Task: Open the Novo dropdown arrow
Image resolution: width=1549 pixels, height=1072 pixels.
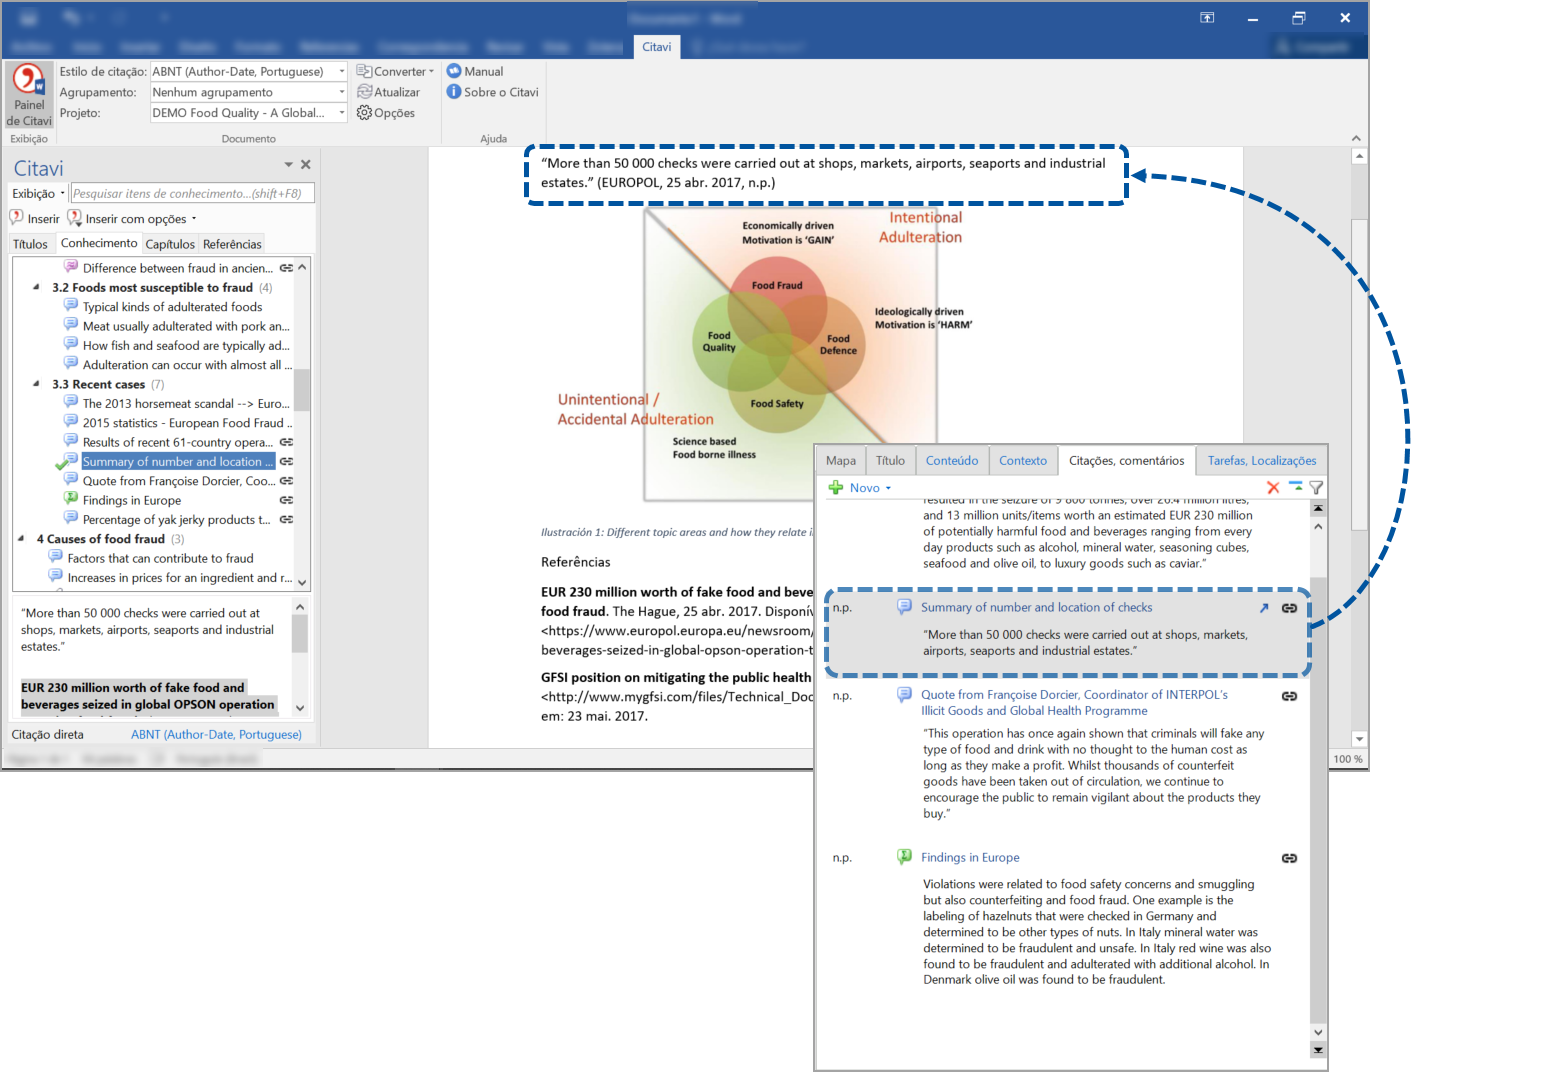Action: coord(888,488)
